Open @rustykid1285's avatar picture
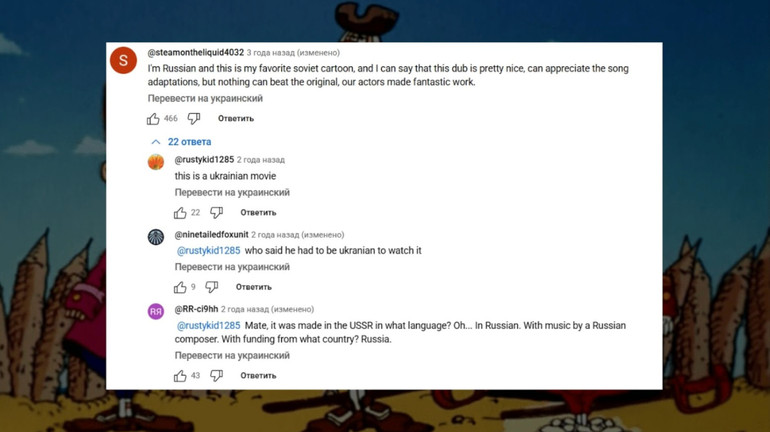Screen dimensions: 770x432 156,162
